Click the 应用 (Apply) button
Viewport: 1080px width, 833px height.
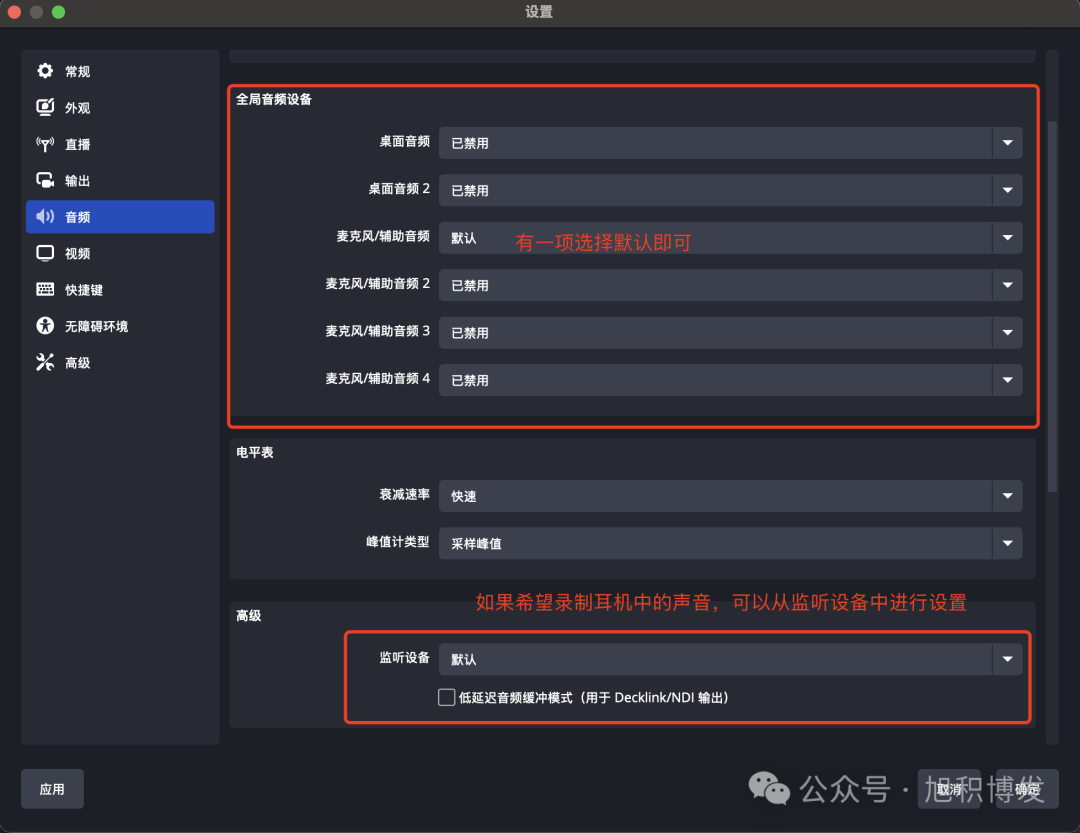[x=52, y=789]
